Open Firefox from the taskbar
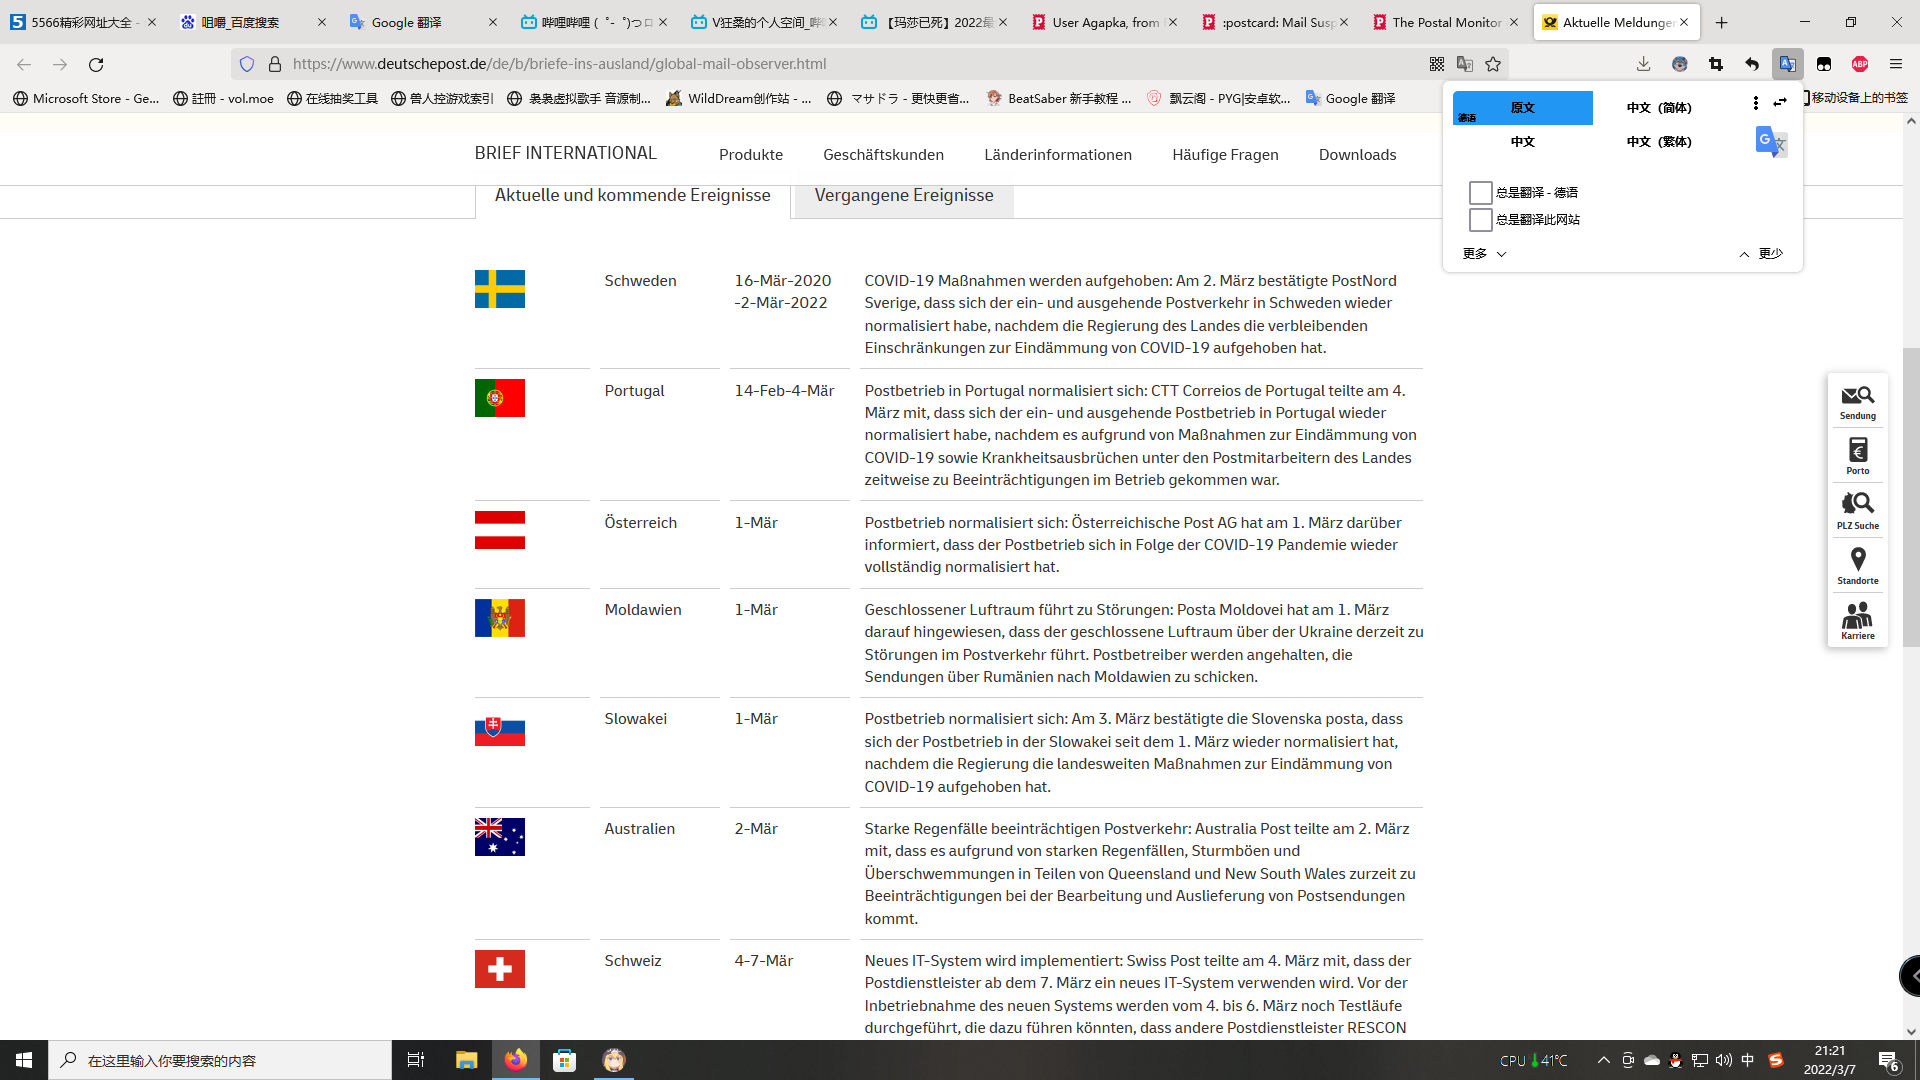Screen dimensions: 1920x1080 click(516, 1060)
